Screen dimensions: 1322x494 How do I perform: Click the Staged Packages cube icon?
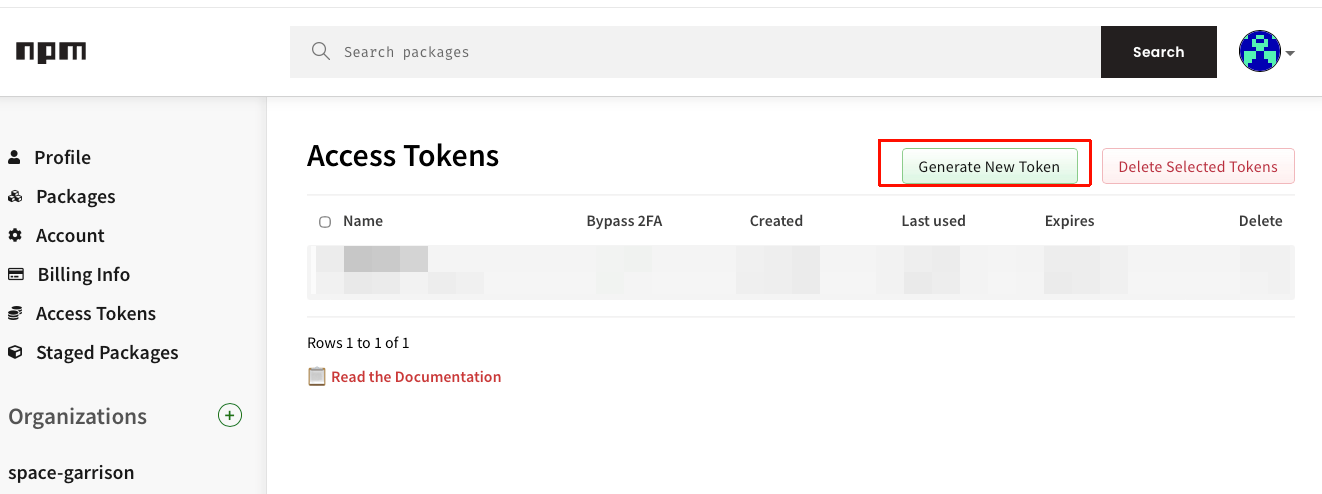click(15, 352)
